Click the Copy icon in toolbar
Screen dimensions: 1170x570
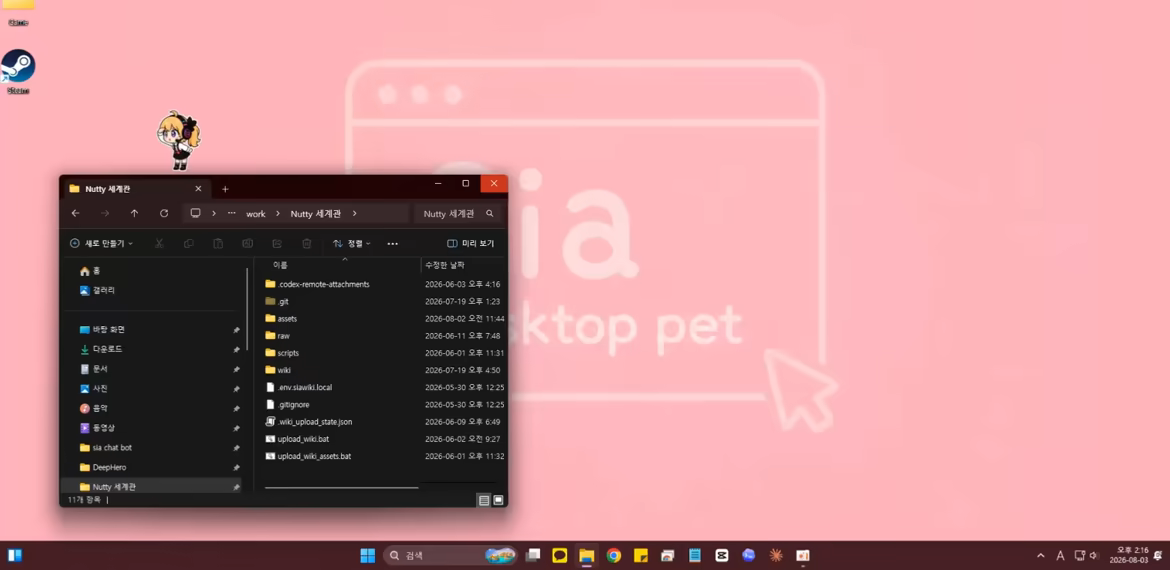point(189,243)
